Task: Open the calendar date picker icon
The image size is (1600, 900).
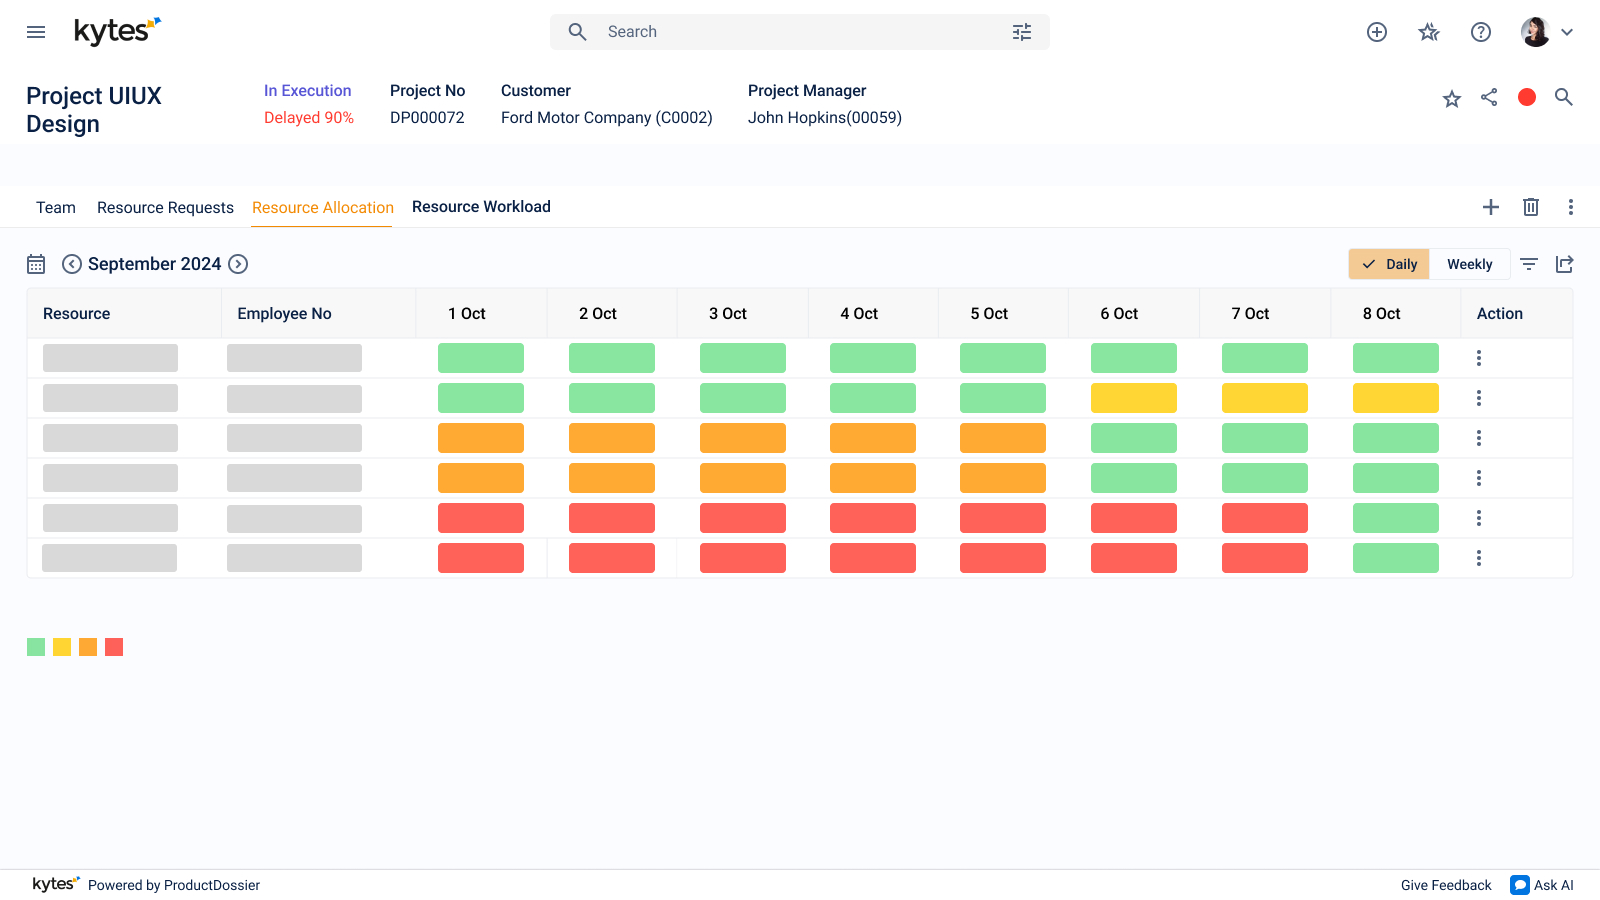Action: pyautogui.click(x=36, y=264)
